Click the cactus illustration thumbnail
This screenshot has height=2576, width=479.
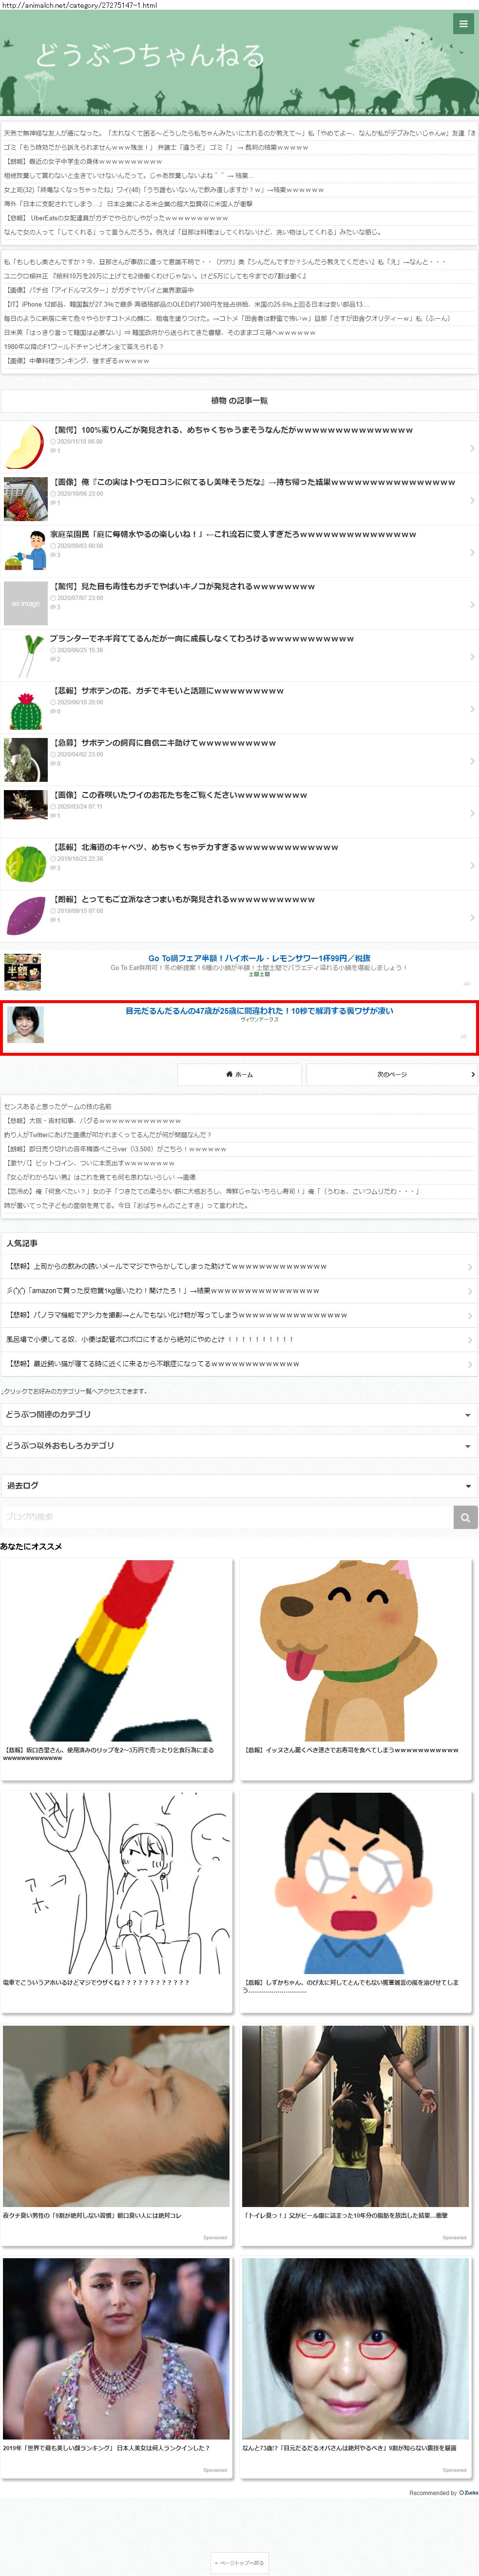tap(25, 708)
